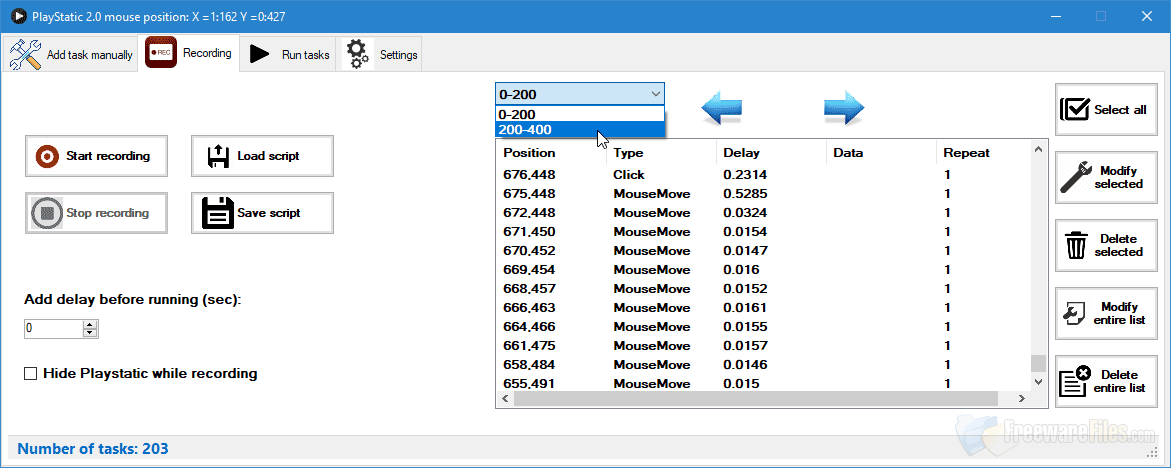
Task: Enable Hide Playstatic while recording checkbox
Action: (31, 373)
